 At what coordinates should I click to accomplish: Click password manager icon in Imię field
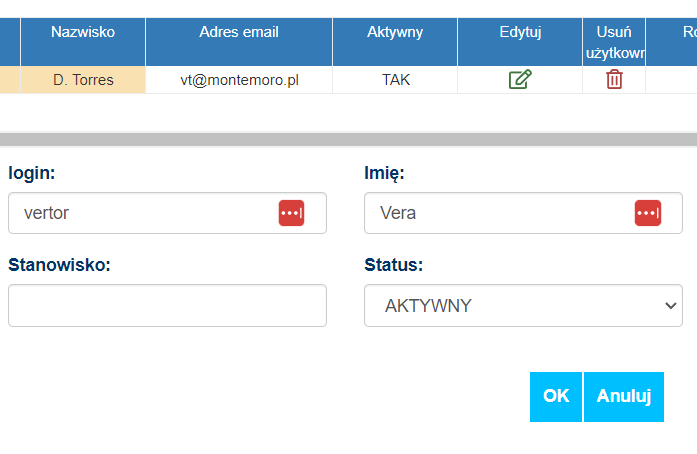[648, 213]
